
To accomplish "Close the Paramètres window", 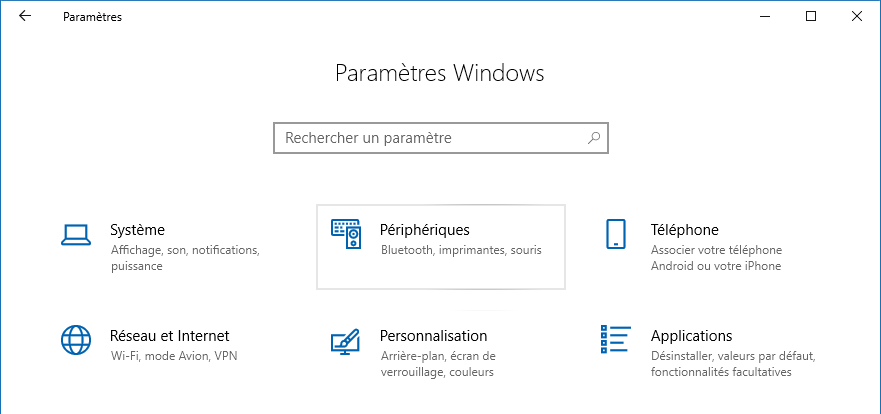I will pos(858,17).
